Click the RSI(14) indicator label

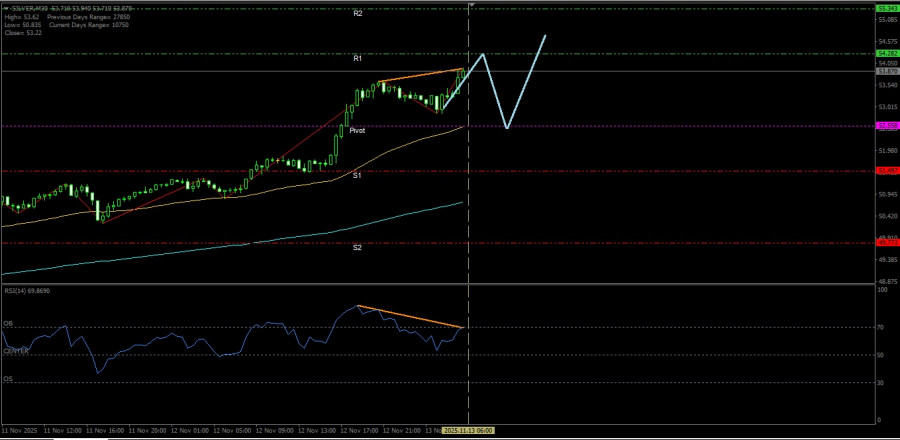[x=26, y=291]
